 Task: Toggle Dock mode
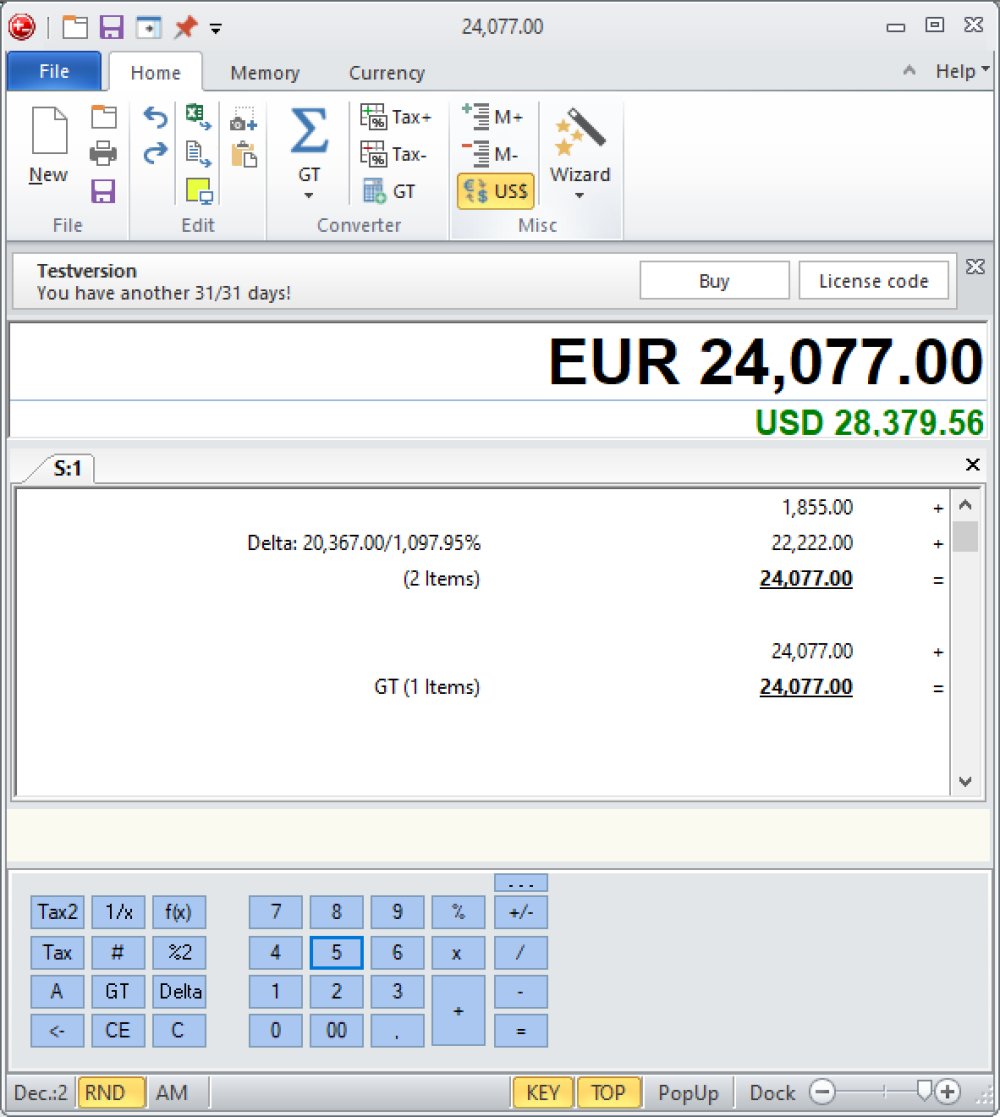click(772, 1092)
